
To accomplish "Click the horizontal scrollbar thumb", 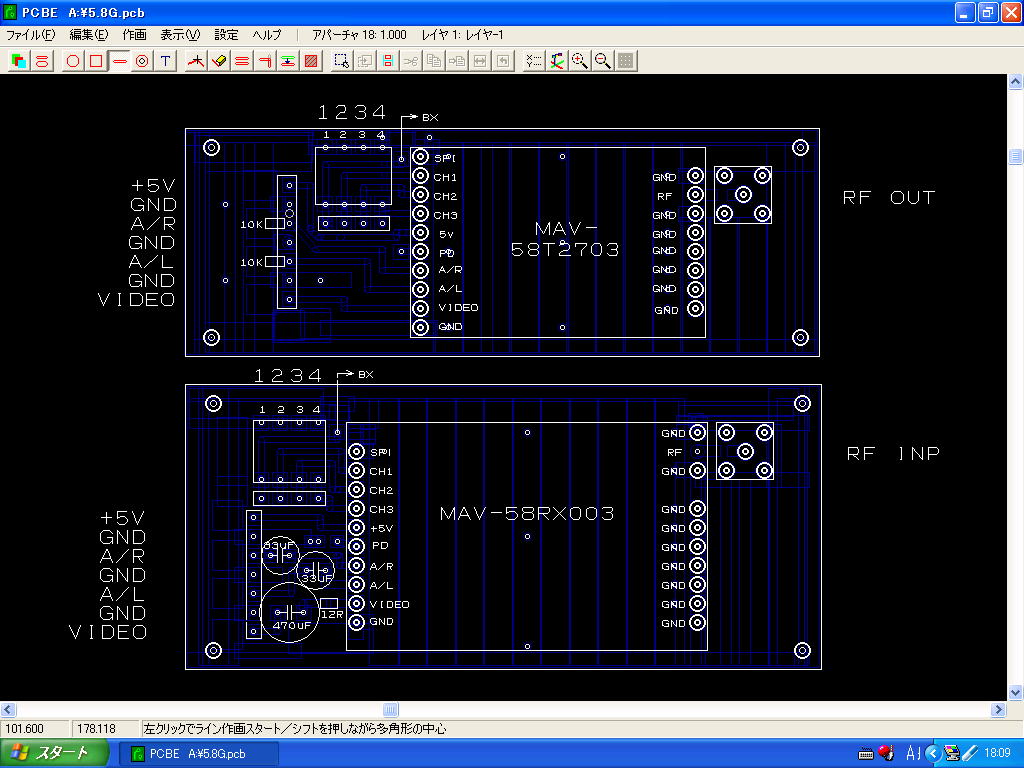I will point(391,709).
